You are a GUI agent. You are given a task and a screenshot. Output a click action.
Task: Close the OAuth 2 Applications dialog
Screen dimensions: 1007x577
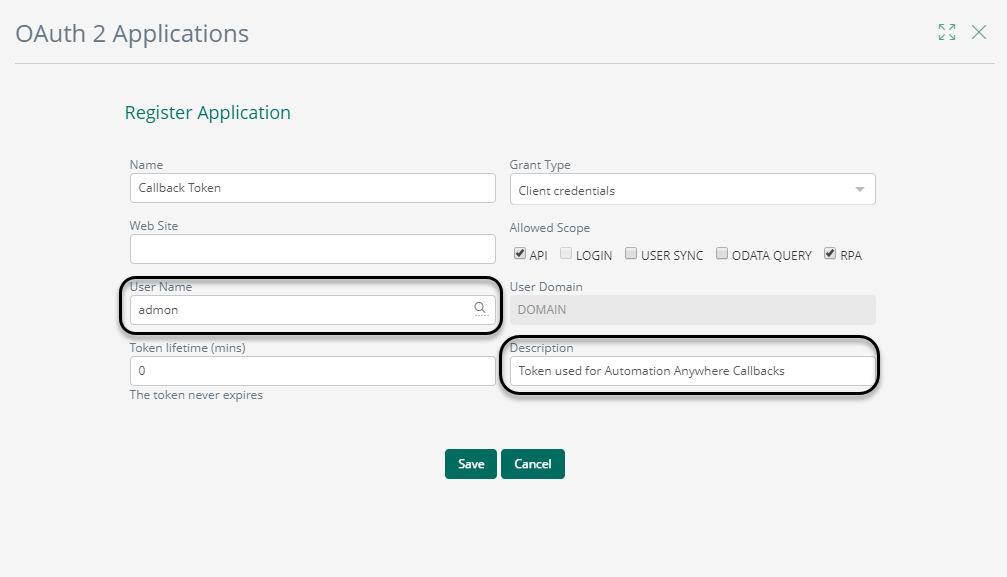979,32
